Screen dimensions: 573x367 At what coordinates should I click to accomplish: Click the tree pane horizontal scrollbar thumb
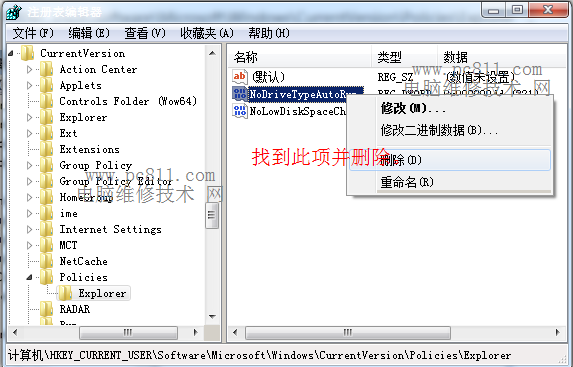[128, 333]
